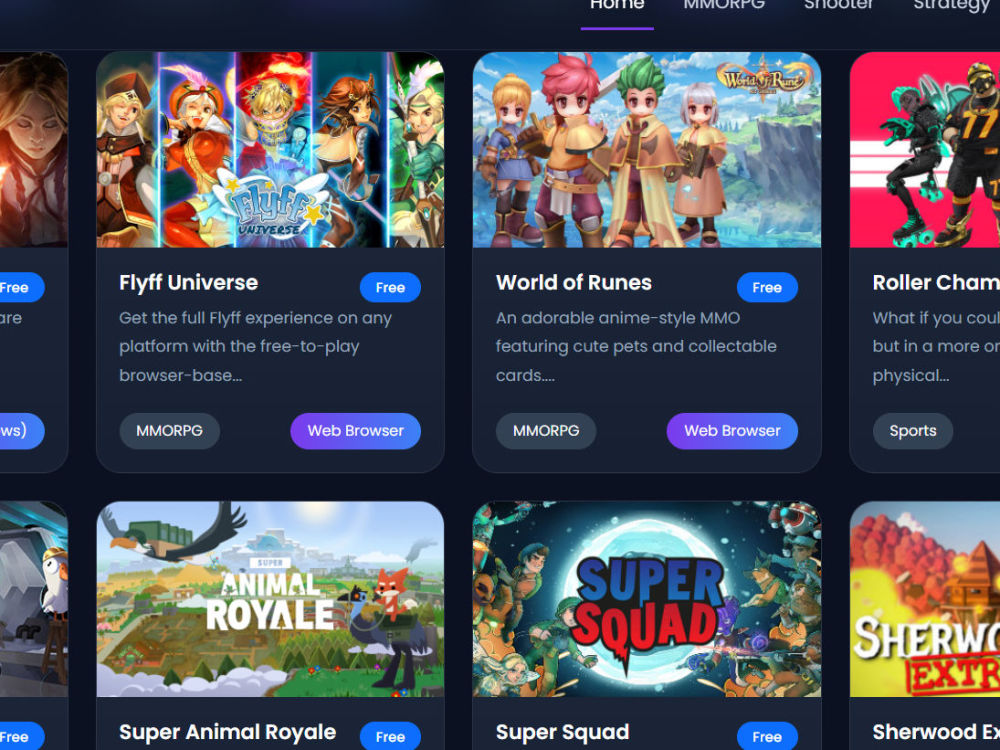This screenshot has width=1000, height=750.
Task: Click the Flyff Universe title
Action: point(189,283)
